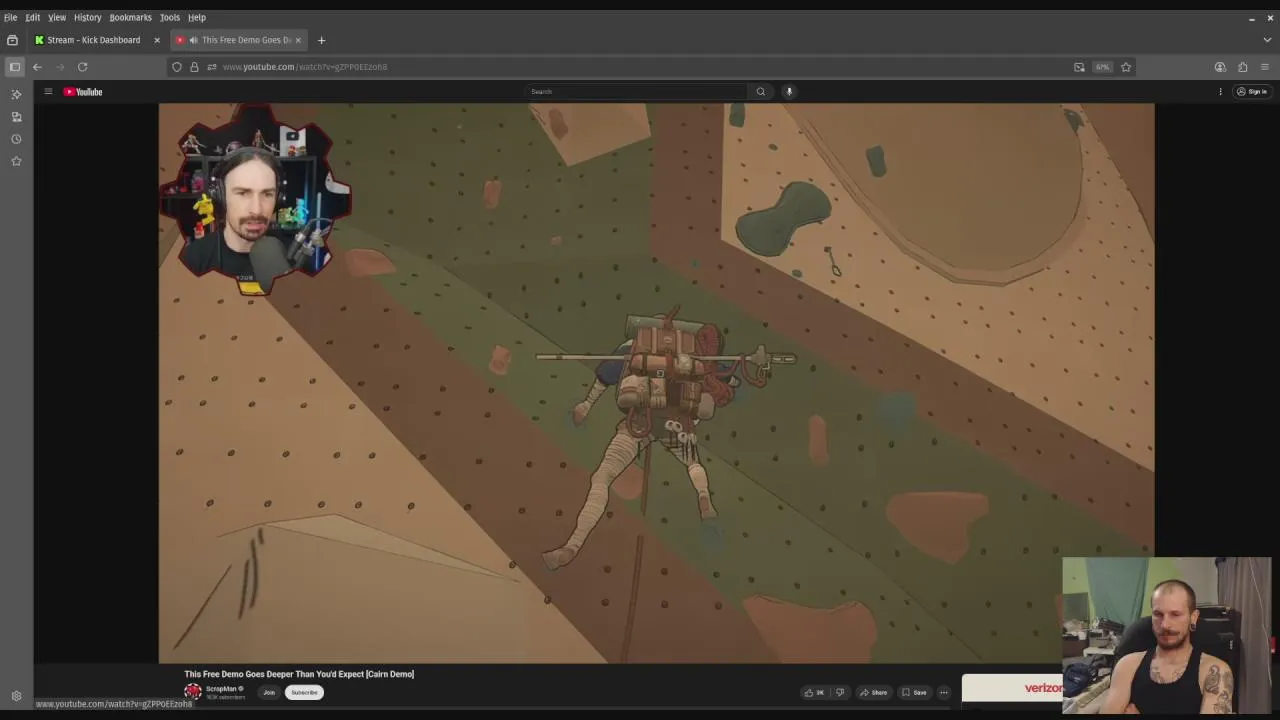Open YouTube settings three-dot menu

[1220, 91]
